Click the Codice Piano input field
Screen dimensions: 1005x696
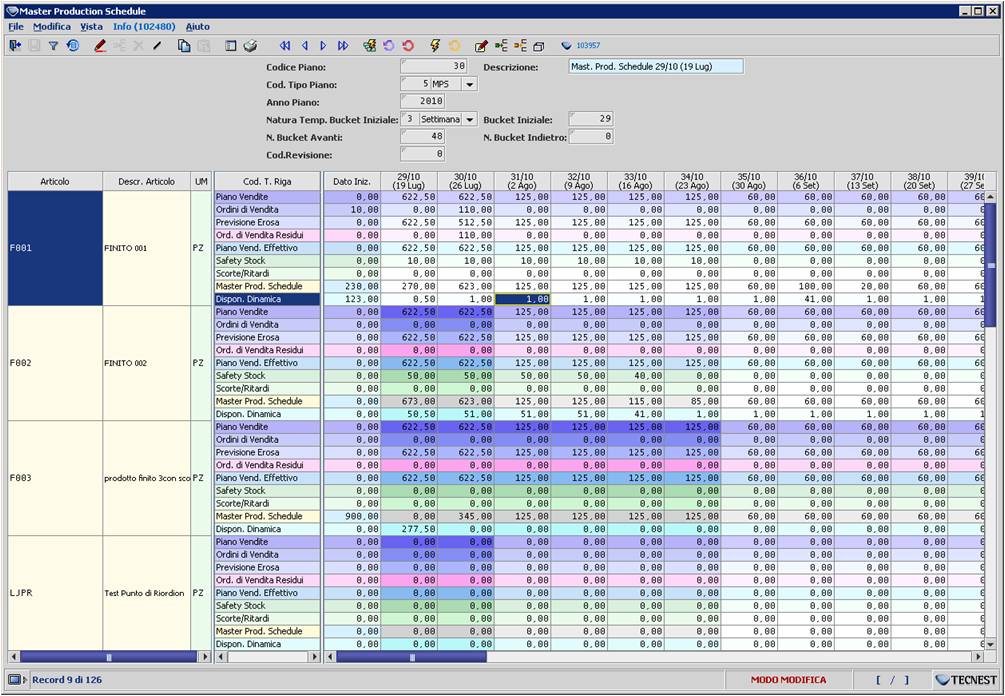coord(434,67)
